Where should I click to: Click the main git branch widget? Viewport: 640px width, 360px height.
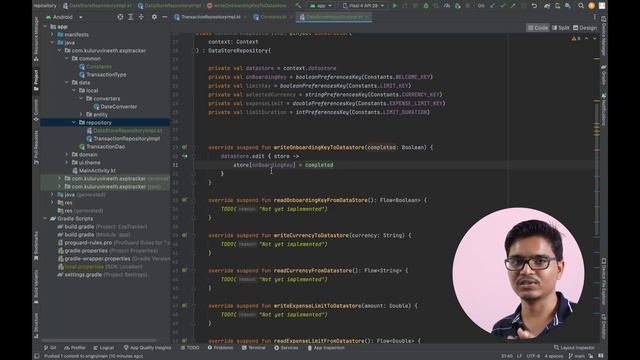pos(577,356)
